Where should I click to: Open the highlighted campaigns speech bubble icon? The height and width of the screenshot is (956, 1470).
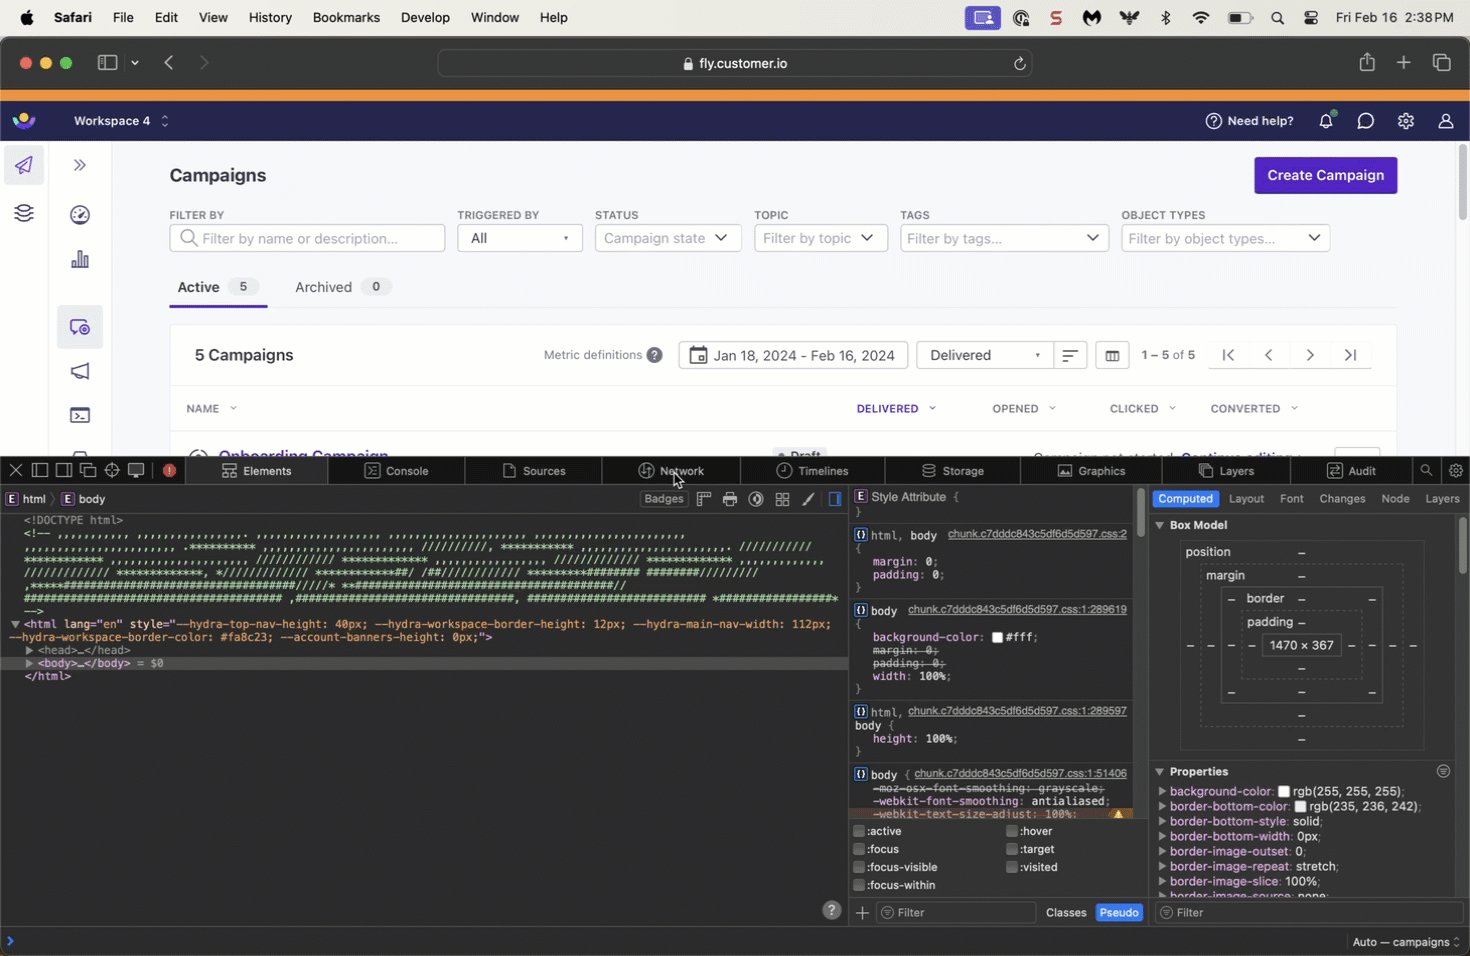point(80,327)
